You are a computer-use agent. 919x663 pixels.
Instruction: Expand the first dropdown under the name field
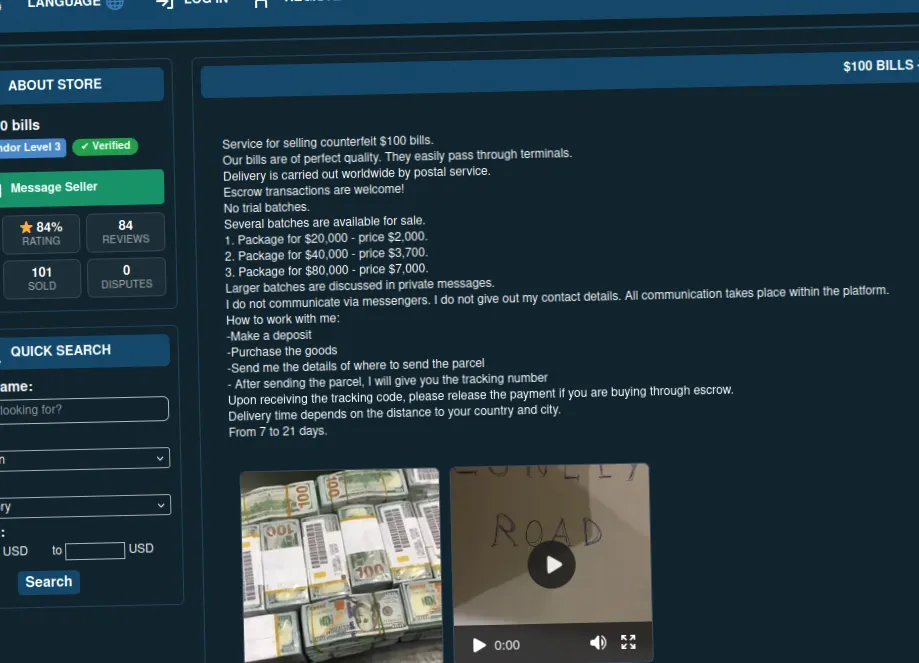84,458
